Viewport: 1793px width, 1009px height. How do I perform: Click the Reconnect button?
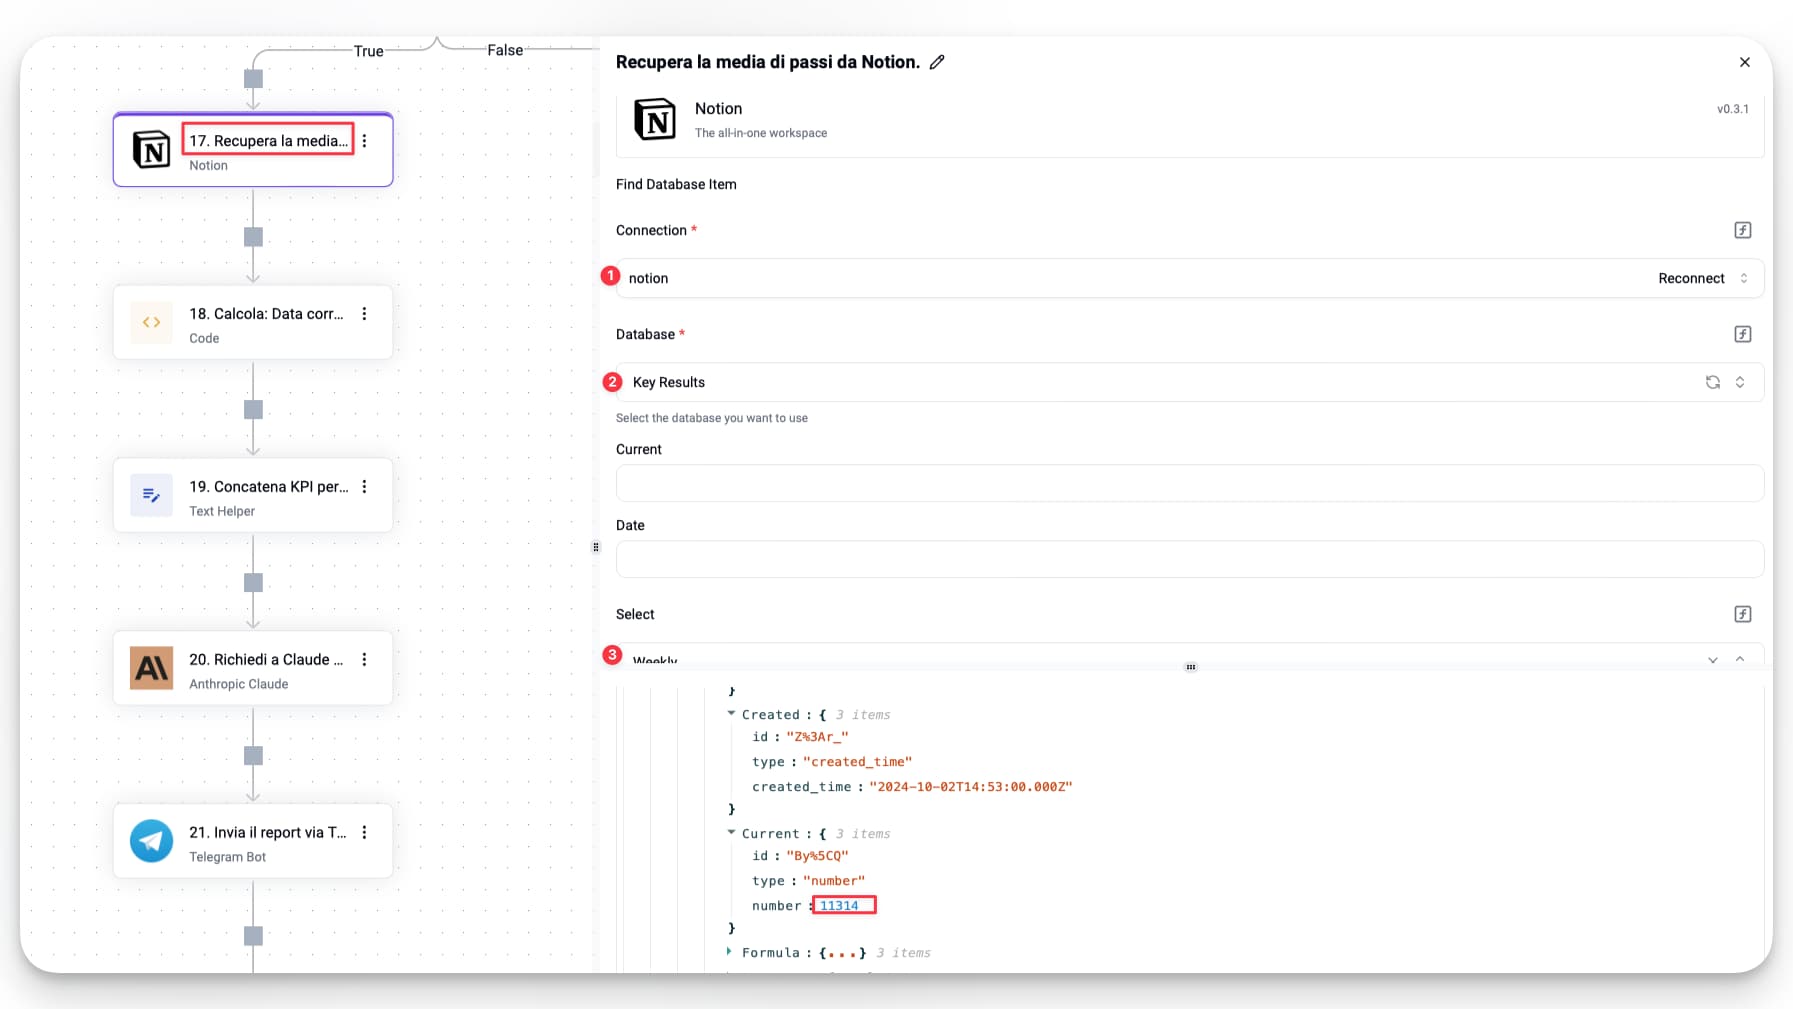click(1691, 278)
